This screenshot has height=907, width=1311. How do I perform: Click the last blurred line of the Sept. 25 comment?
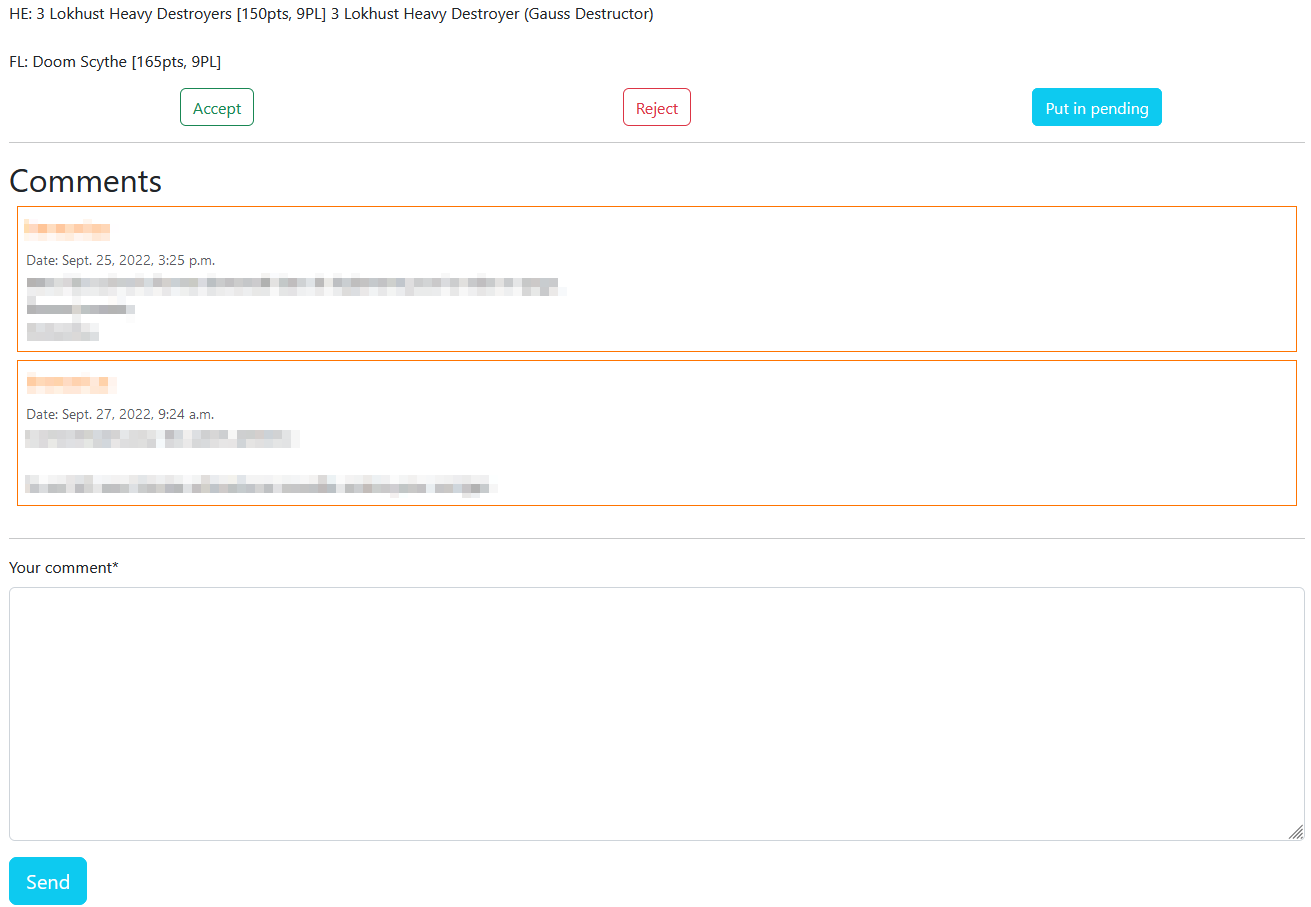(62, 330)
